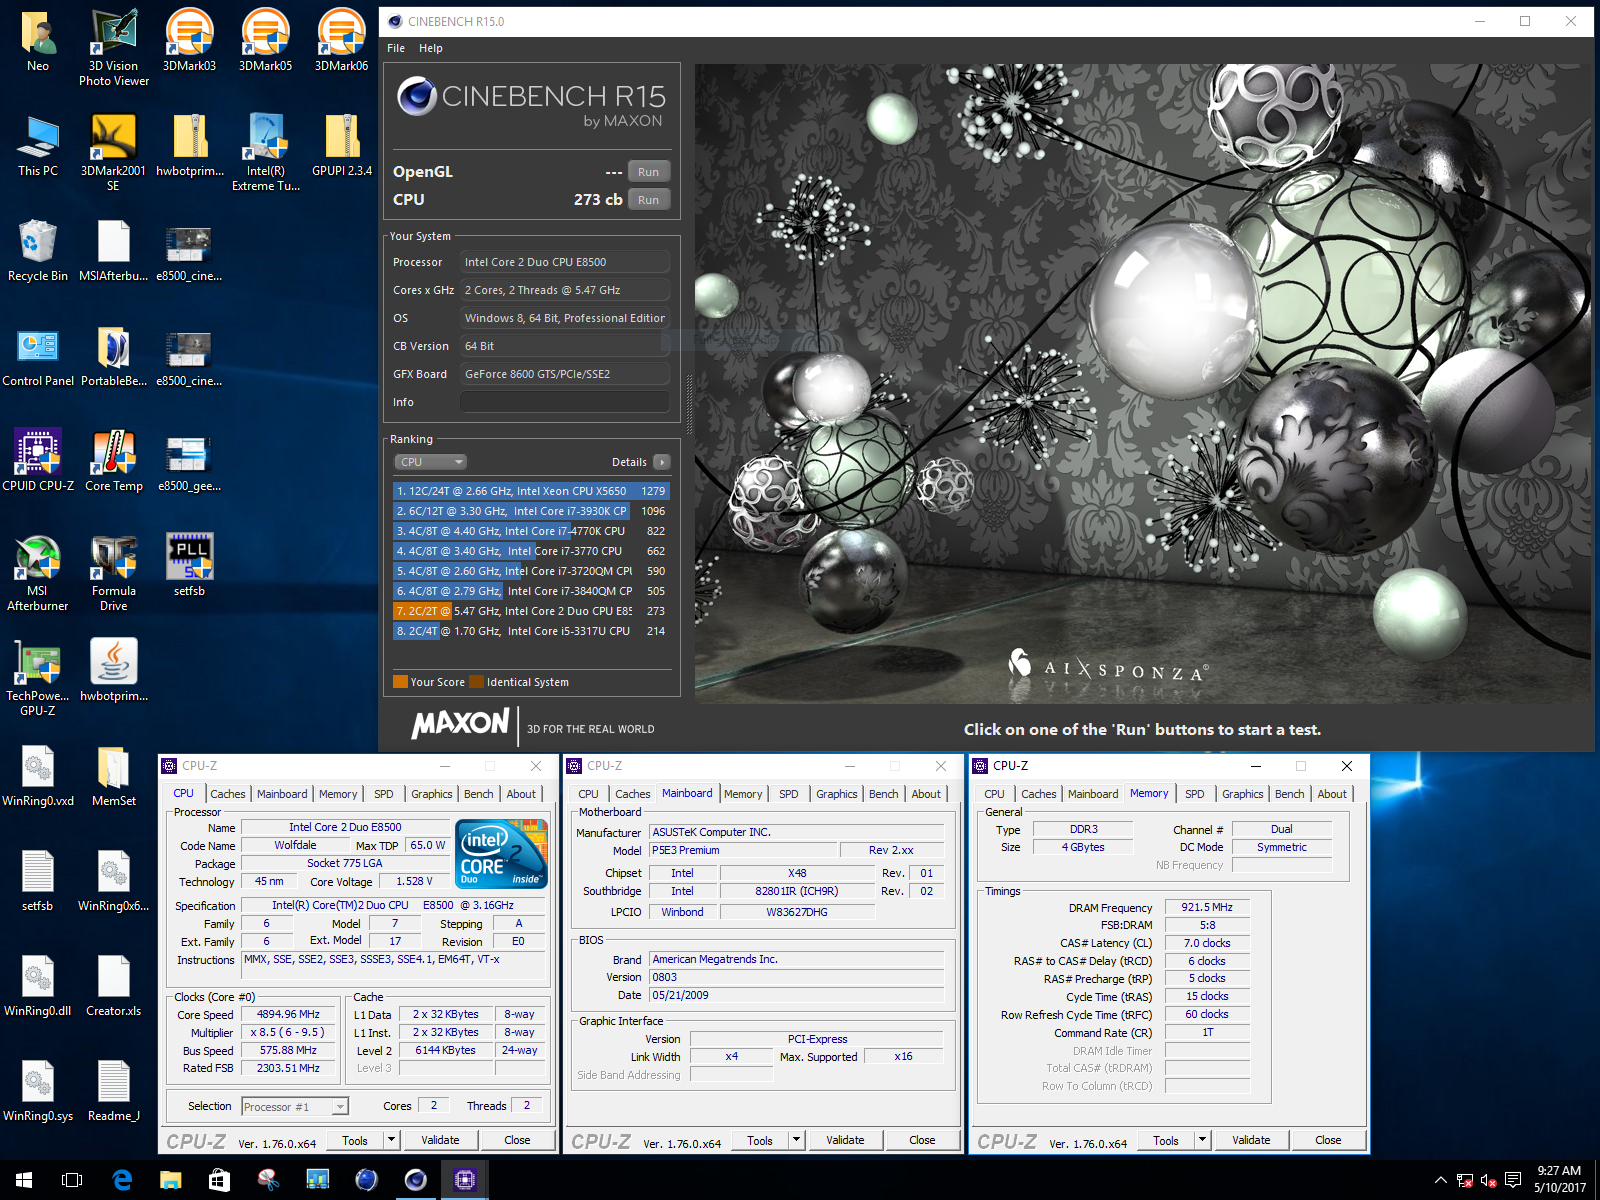Click the volume tray icon
Screen dimensions: 1600x1200
coord(1488,1180)
